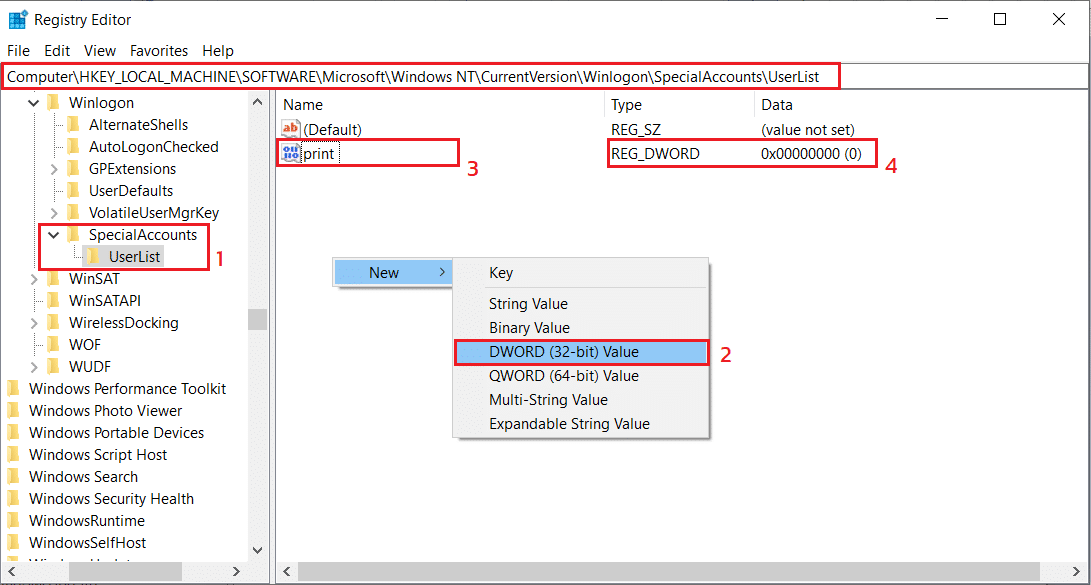Click the tree pane vertical scrollbar down arrow

click(x=258, y=550)
